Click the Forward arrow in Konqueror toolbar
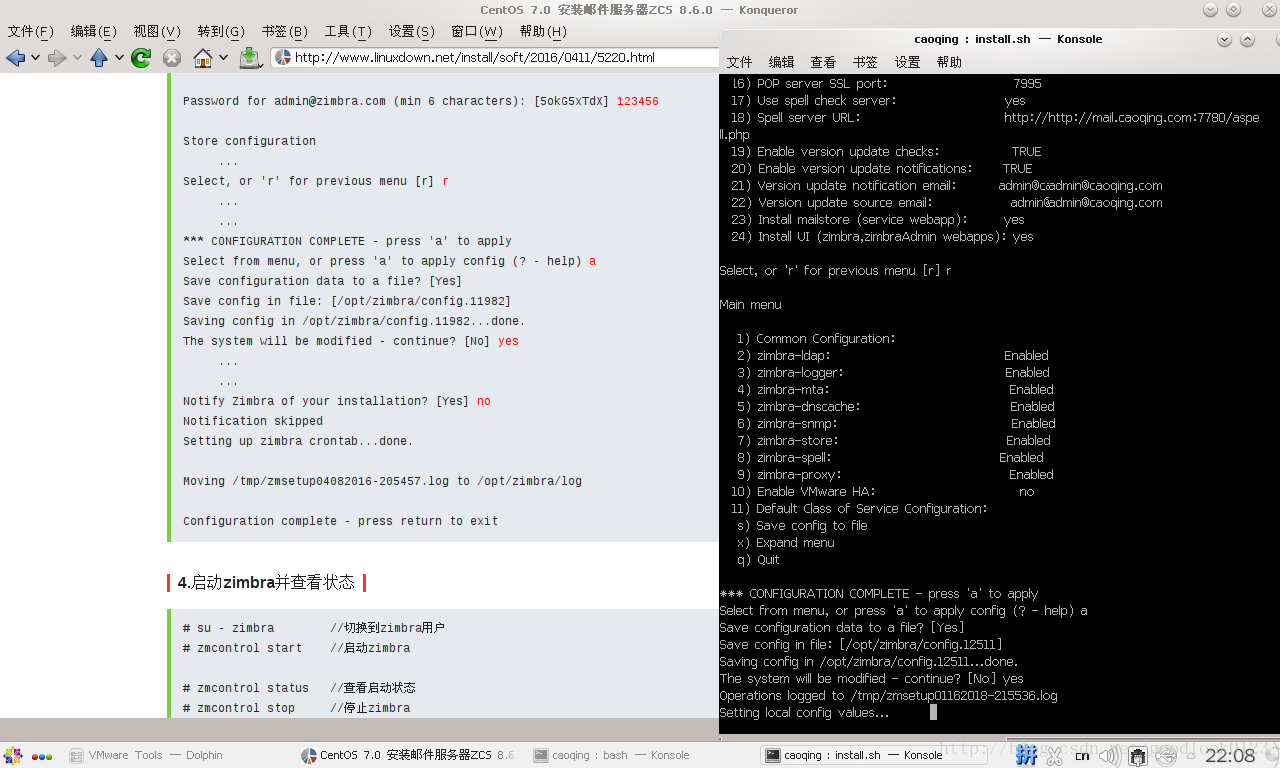Screen dimensions: 1280x768 pyautogui.click(x=57, y=58)
